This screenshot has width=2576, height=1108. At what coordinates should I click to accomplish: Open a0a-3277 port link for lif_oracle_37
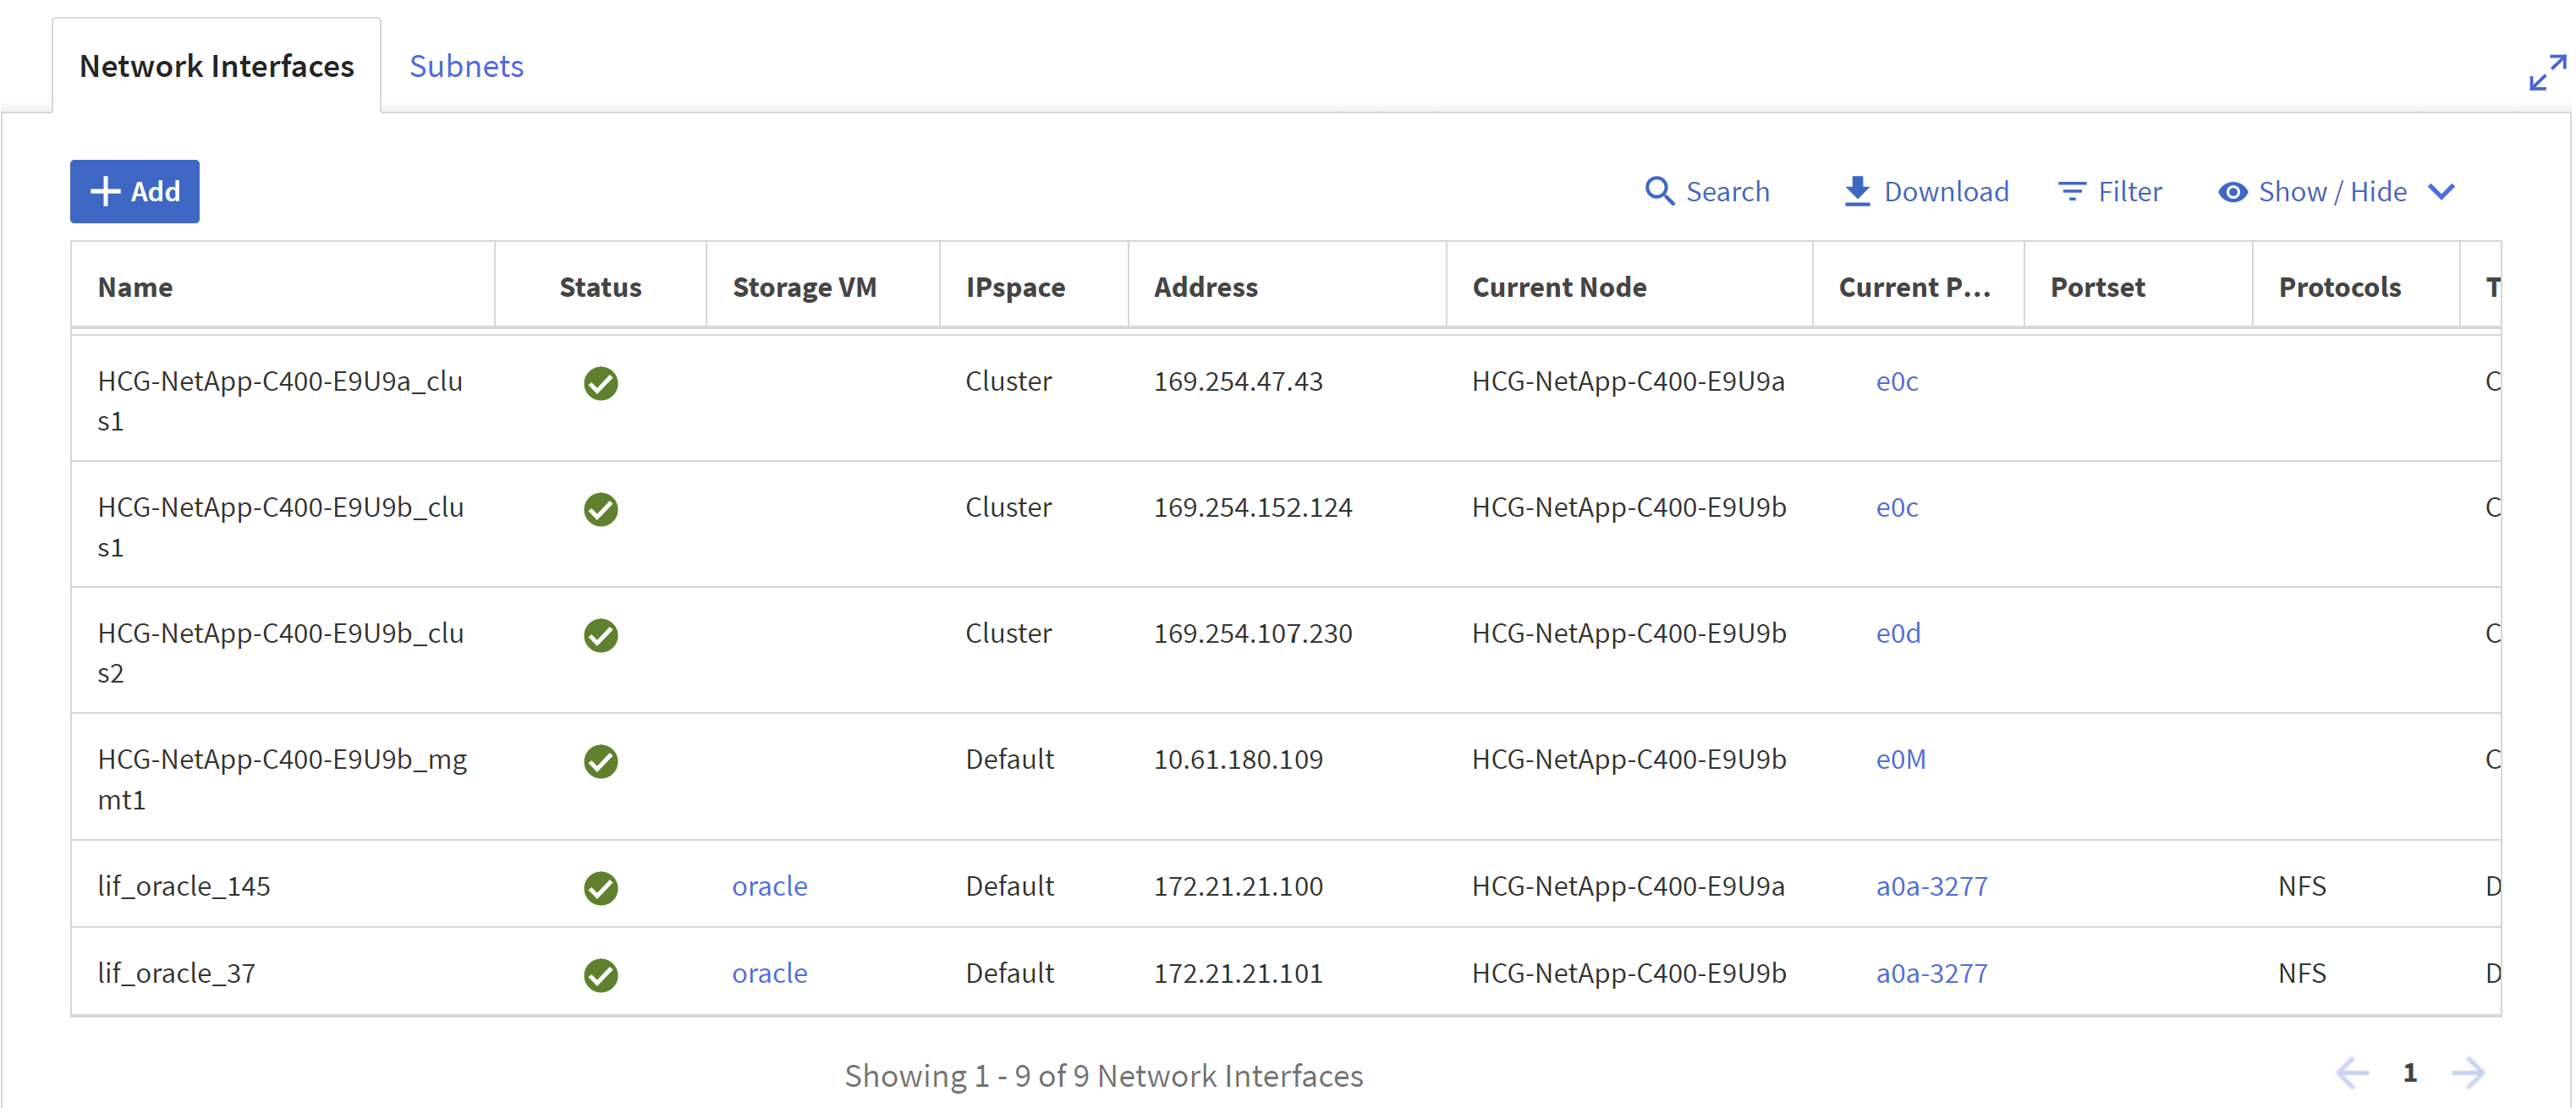click(x=1931, y=973)
